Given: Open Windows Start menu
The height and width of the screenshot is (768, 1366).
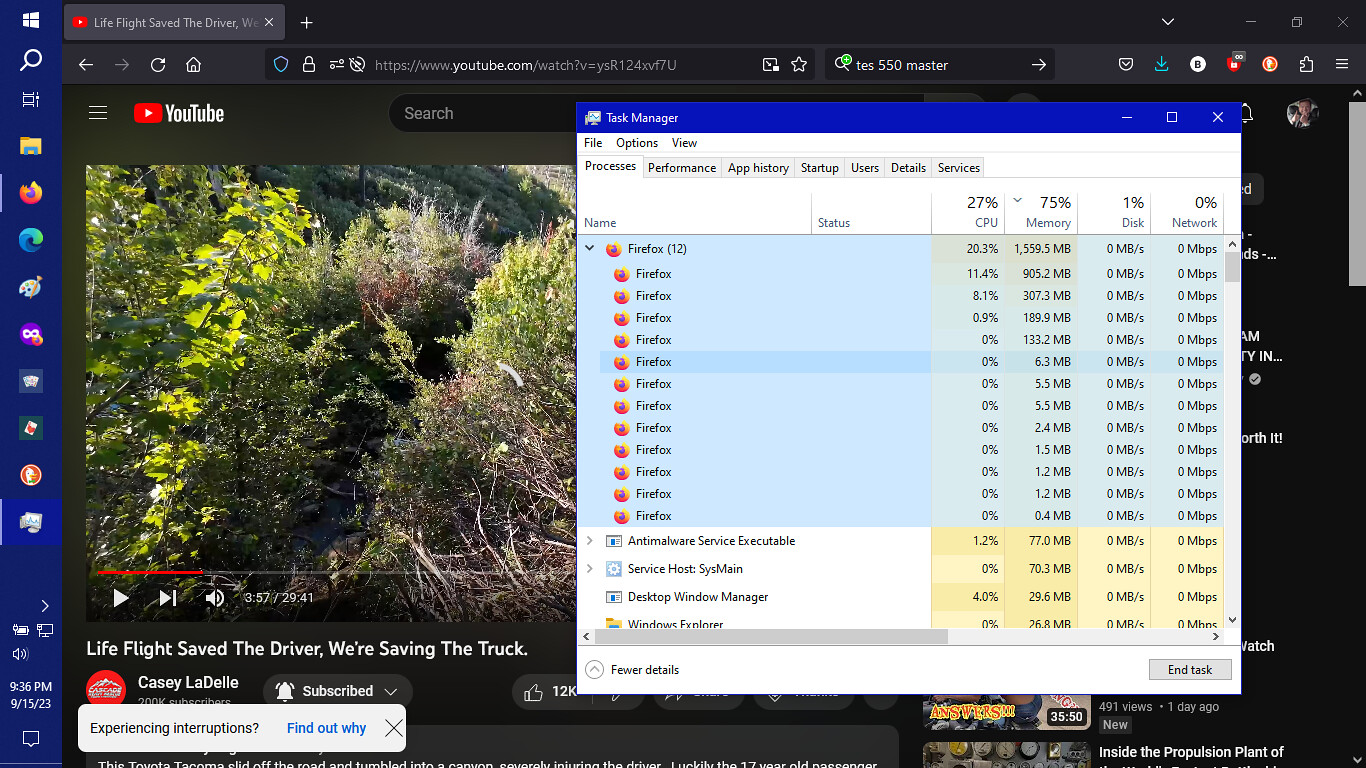Looking at the screenshot, I should pos(30,20).
